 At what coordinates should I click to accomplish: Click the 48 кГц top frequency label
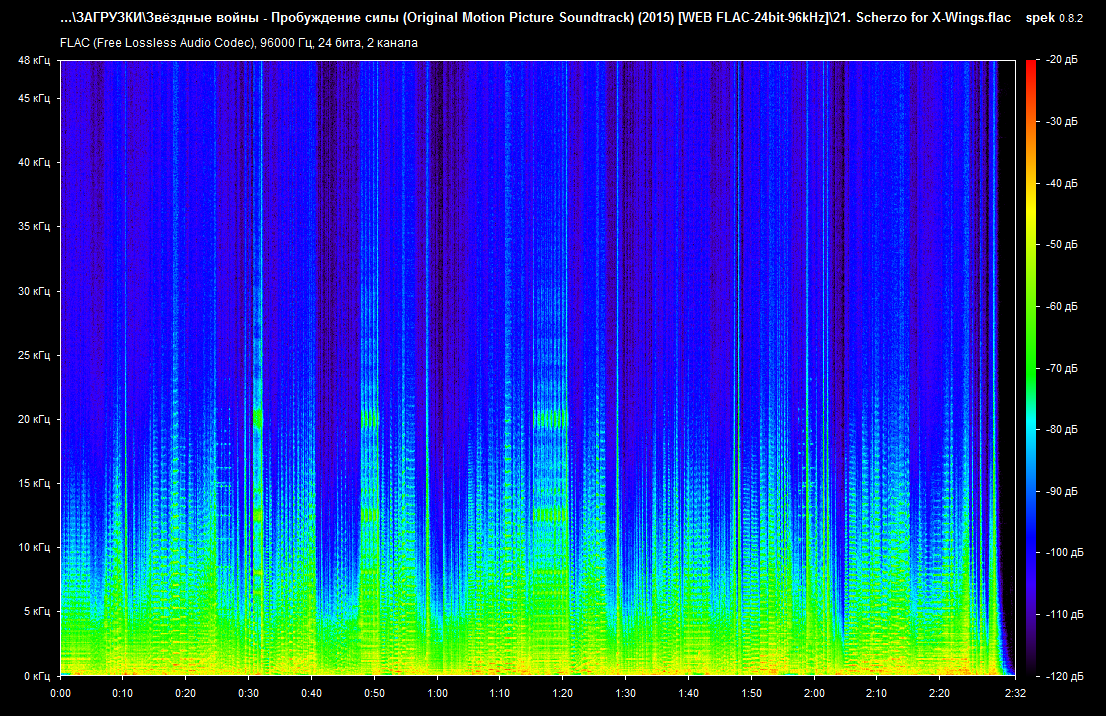coord(33,61)
